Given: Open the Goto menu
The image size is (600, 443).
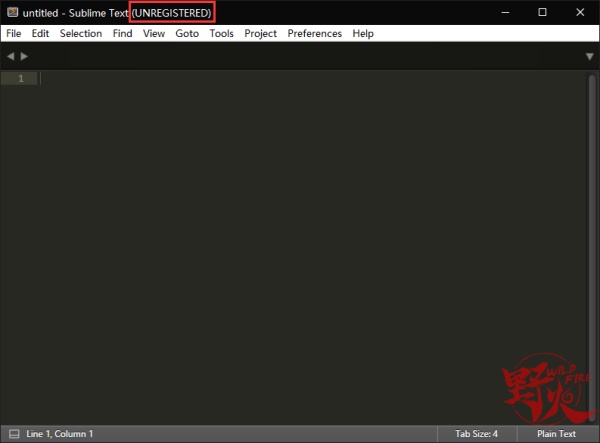Looking at the screenshot, I should pyautogui.click(x=187, y=33).
